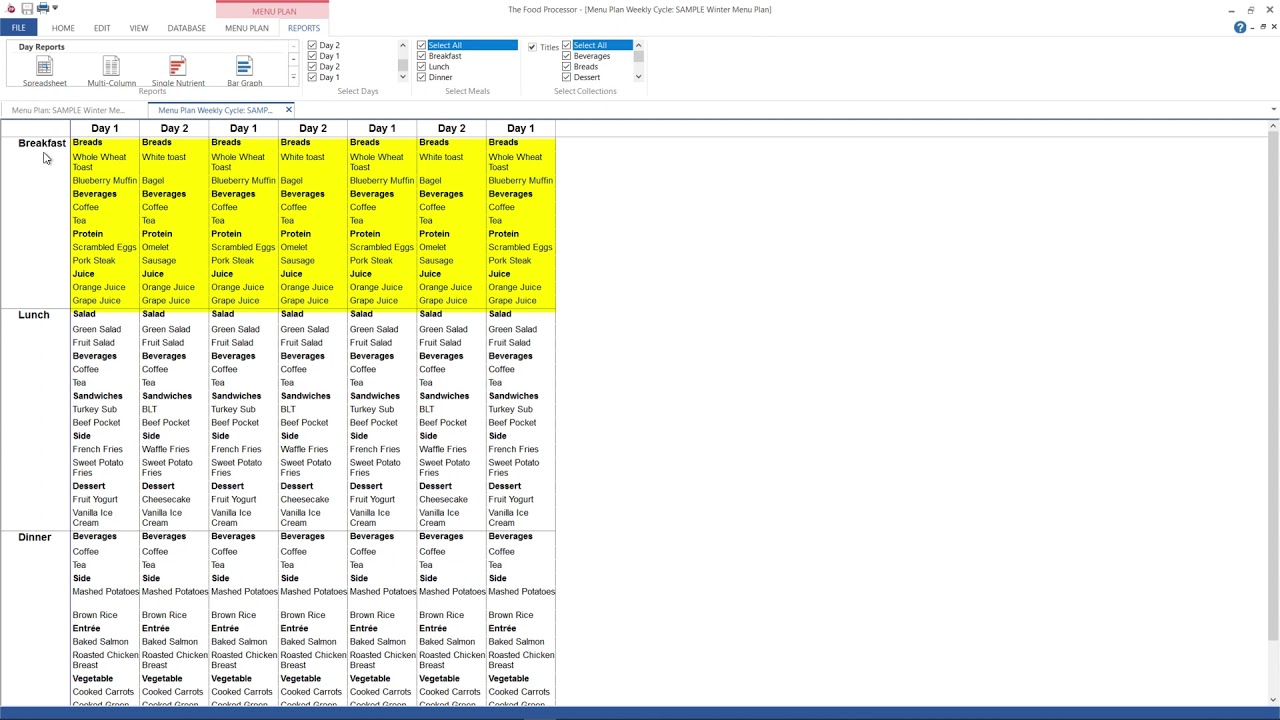Switch to Menu Plan: SAMPLE Winter Me... tab

click(68, 110)
